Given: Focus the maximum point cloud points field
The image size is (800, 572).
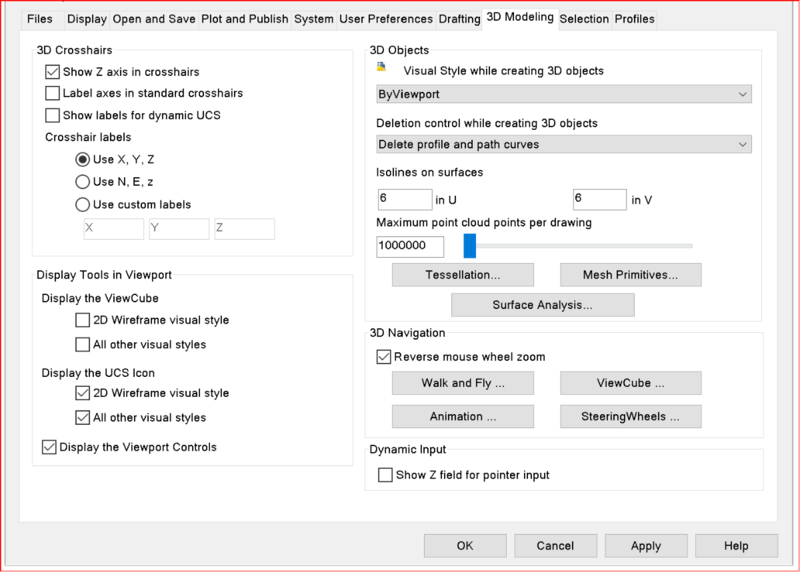Looking at the screenshot, I should tap(410, 245).
